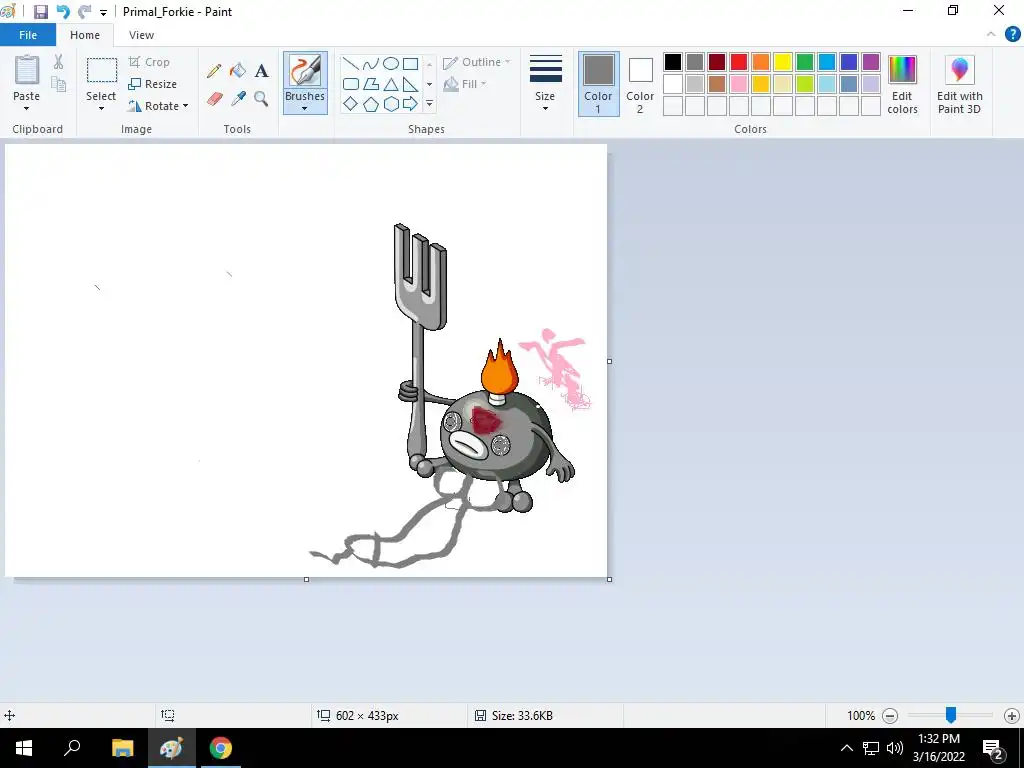1024x768 pixels.
Task: Choose the Oval shape
Action: pyautogui.click(x=391, y=63)
